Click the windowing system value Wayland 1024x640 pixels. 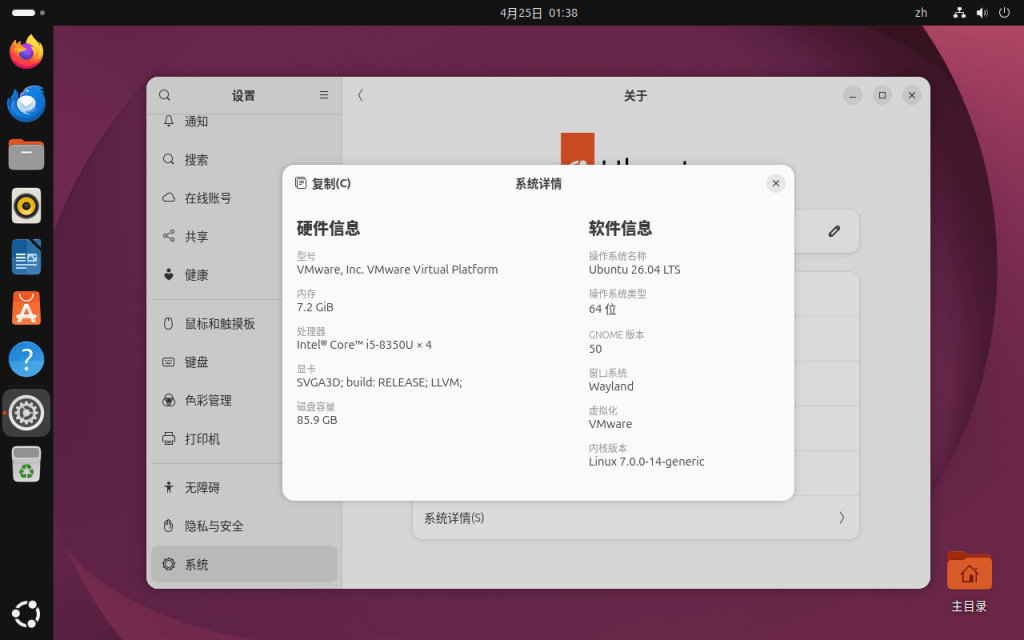[611, 387]
